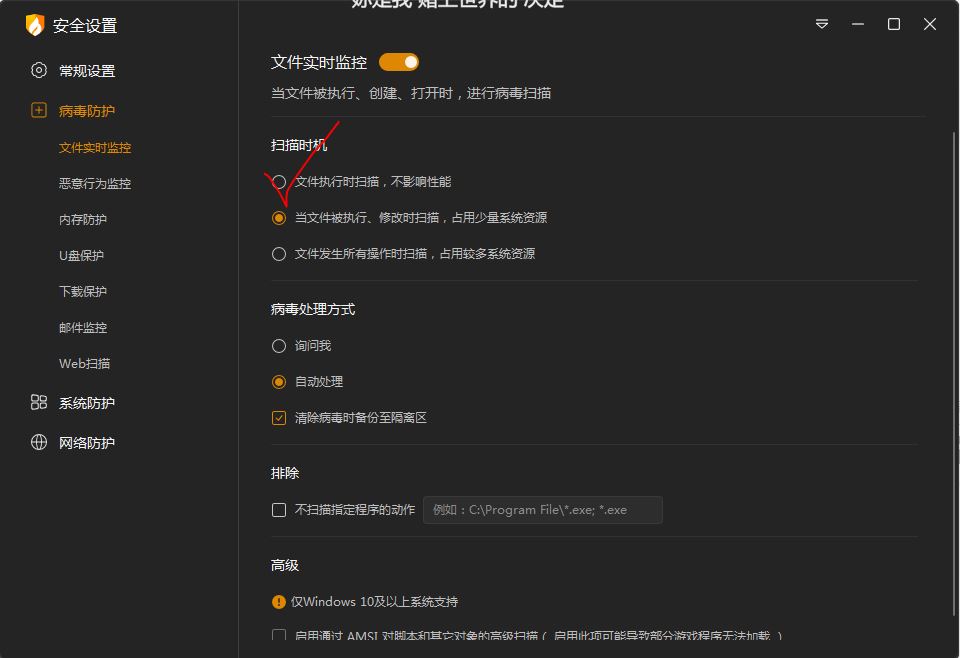Collapse the 病毒防护 sidebar section

87,111
